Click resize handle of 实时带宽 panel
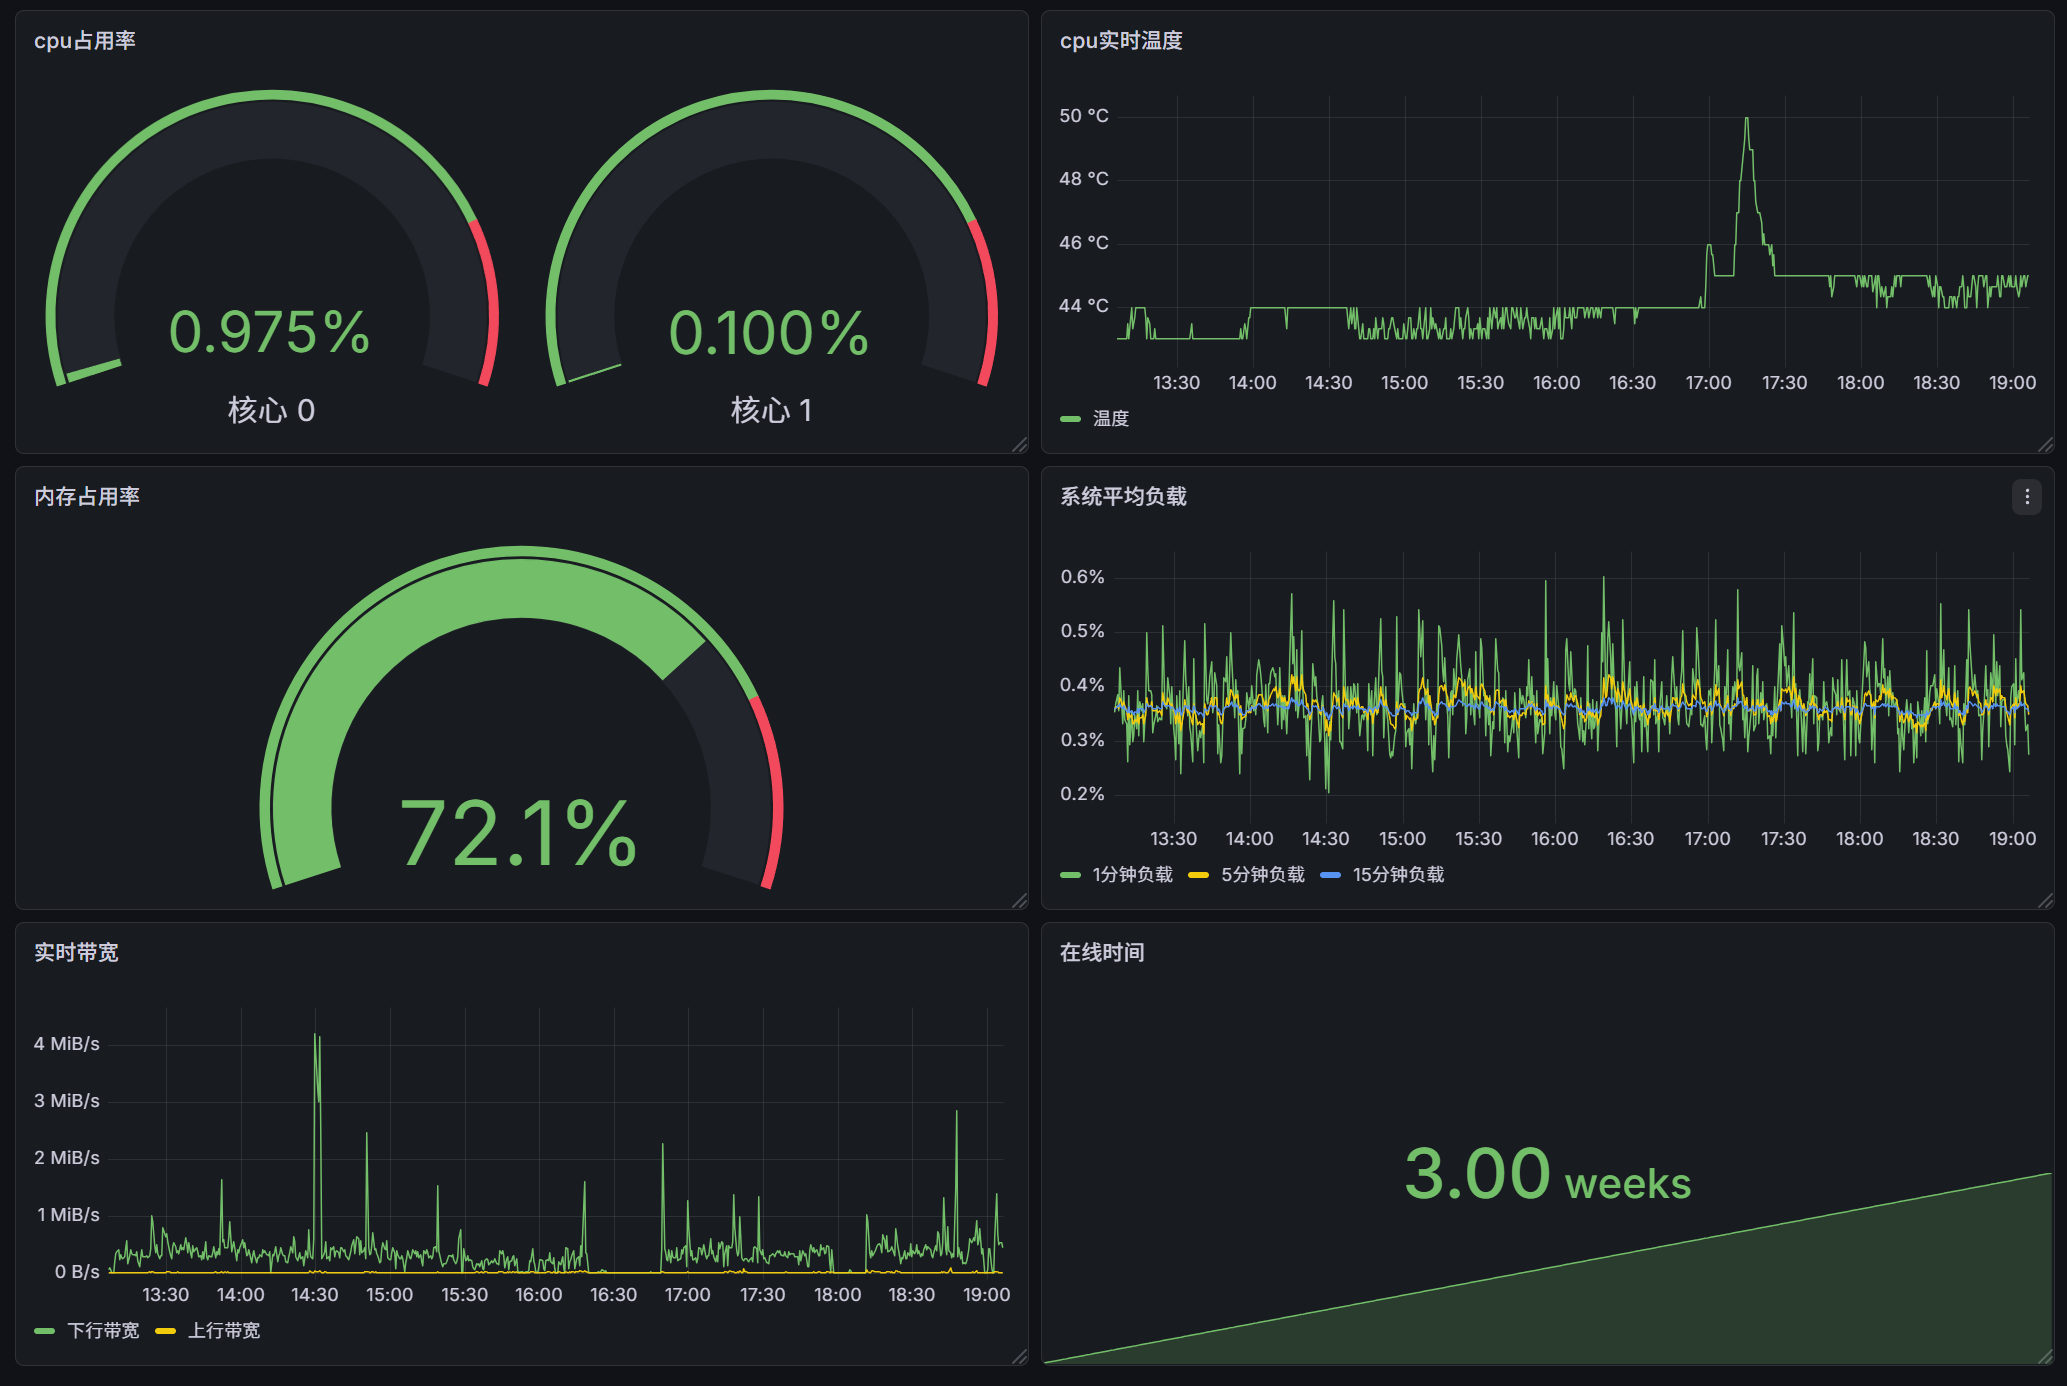Image resolution: width=2067 pixels, height=1386 pixels. (1019, 1356)
